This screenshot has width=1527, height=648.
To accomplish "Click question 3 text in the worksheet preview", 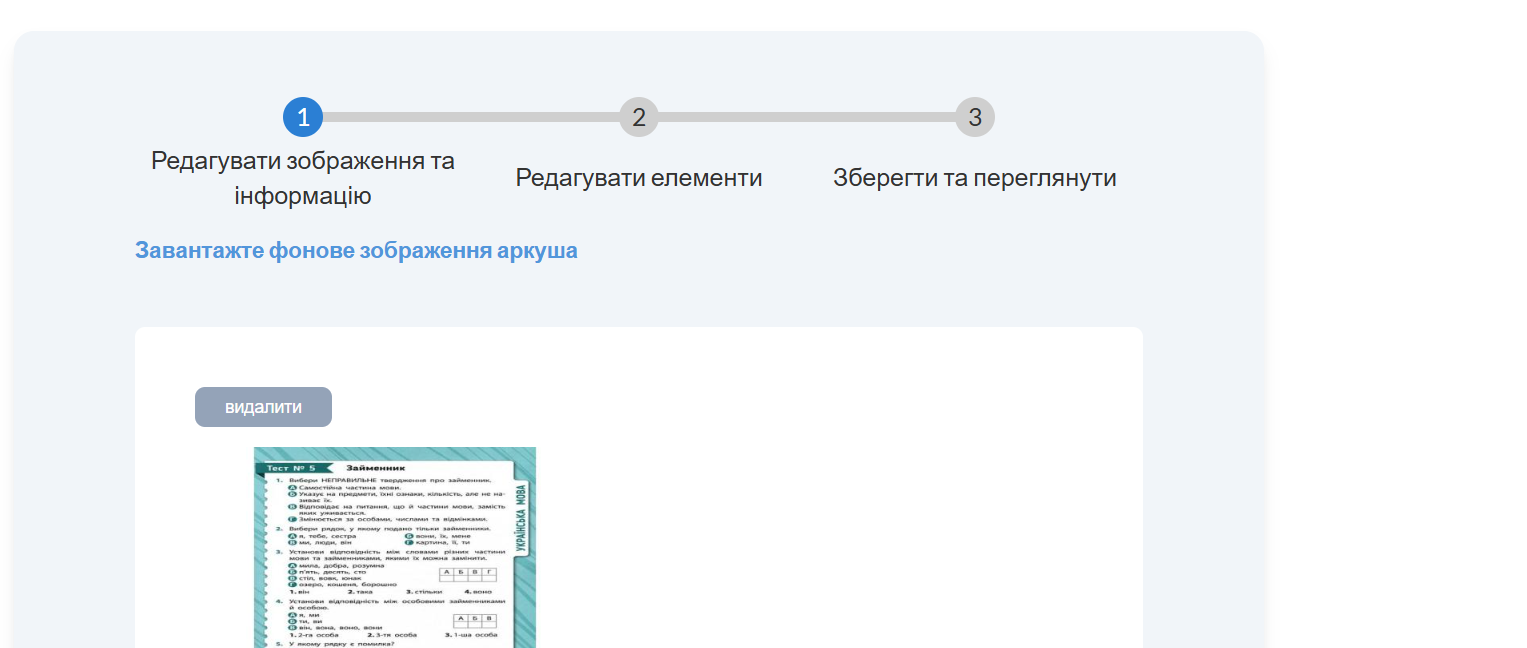I will click(x=390, y=554).
